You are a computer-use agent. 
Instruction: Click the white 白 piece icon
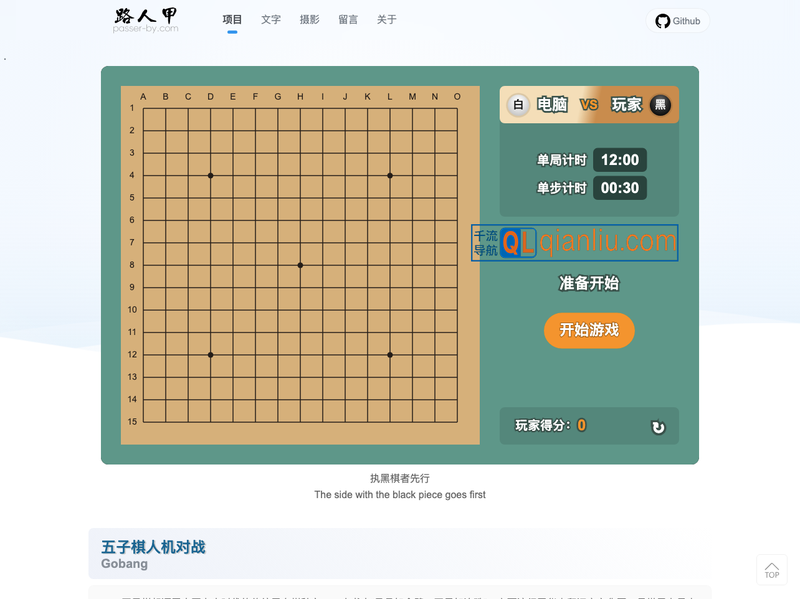click(x=517, y=103)
